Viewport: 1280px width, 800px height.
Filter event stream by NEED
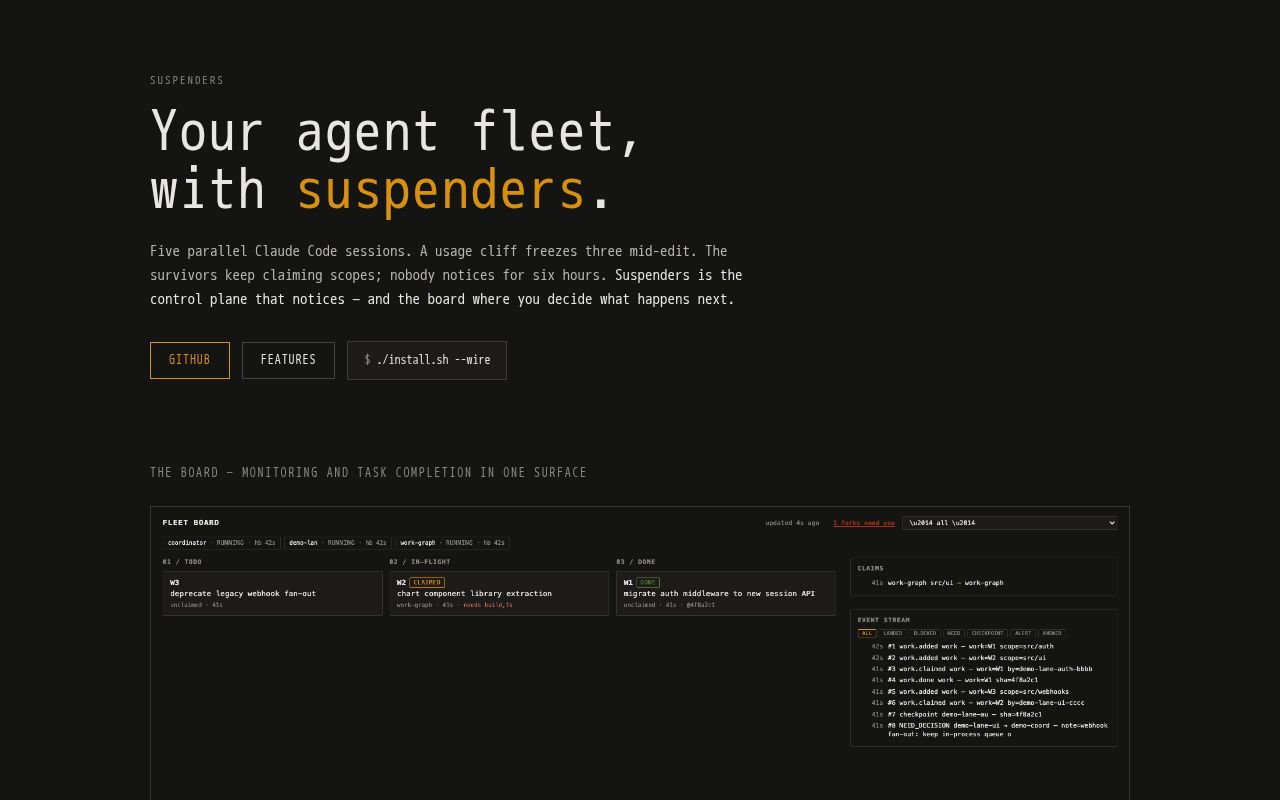tap(953, 633)
